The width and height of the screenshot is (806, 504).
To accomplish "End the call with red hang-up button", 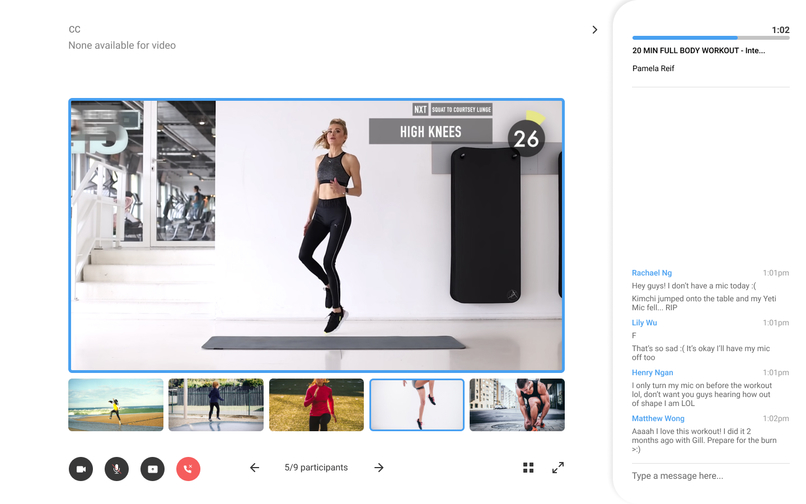I will (188, 469).
